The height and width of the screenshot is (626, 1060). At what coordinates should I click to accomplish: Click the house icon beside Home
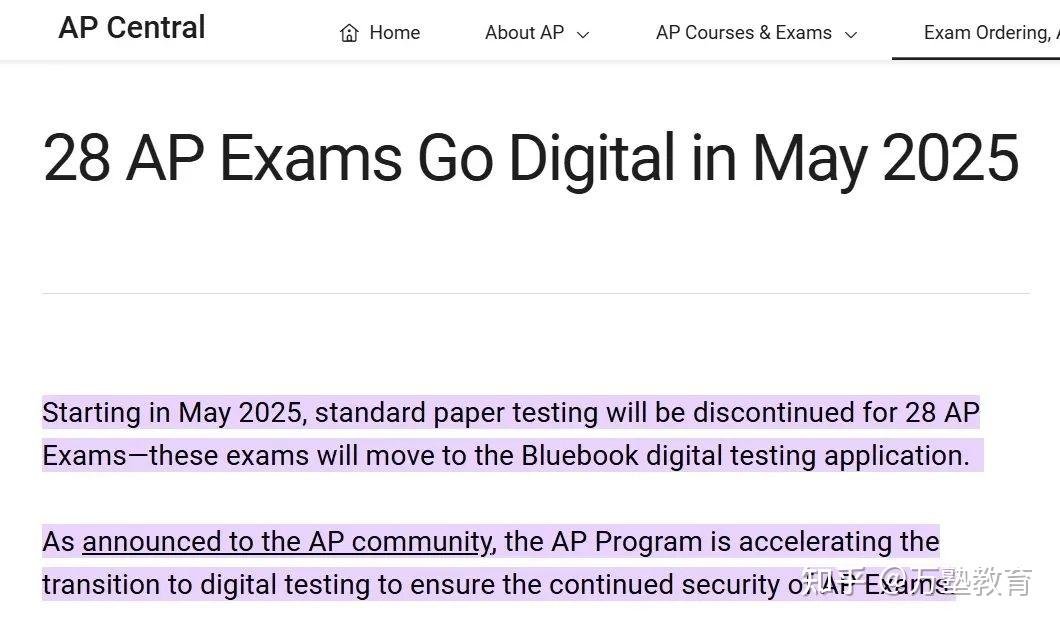[x=349, y=33]
